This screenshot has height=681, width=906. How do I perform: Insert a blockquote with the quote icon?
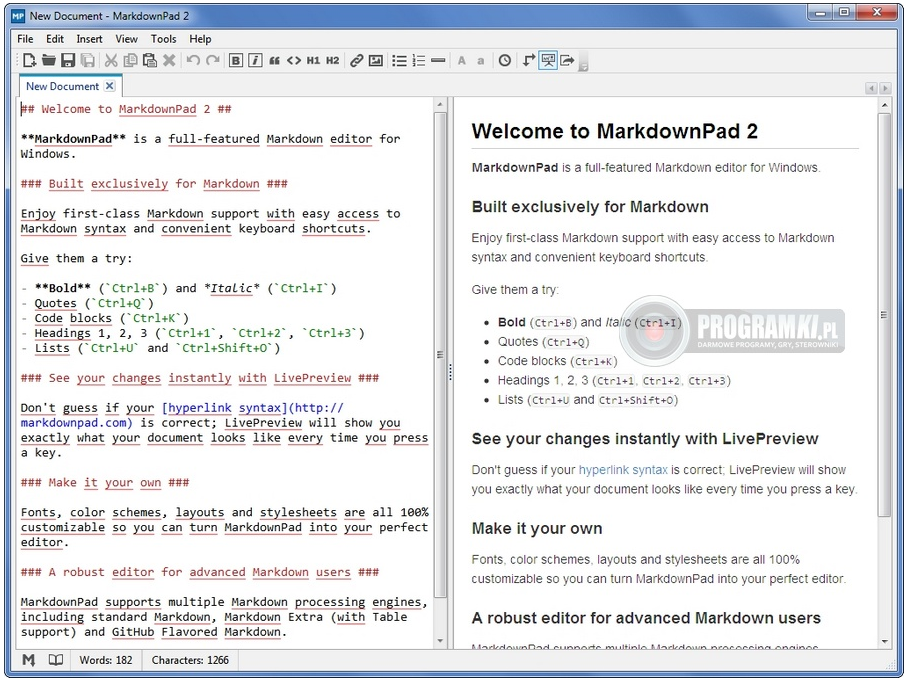[x=274, y=60]
